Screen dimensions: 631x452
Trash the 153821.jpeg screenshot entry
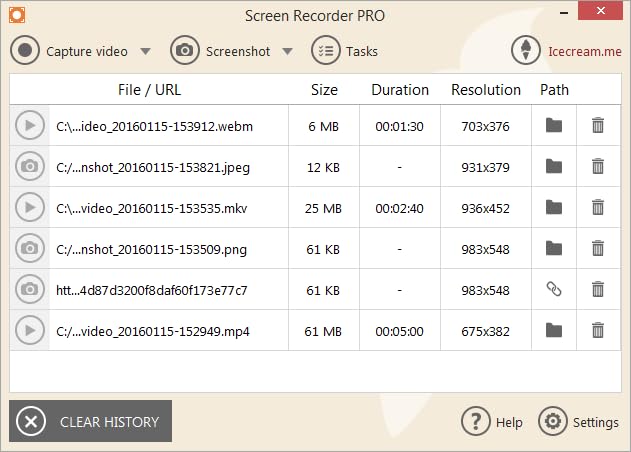point(598,167)
